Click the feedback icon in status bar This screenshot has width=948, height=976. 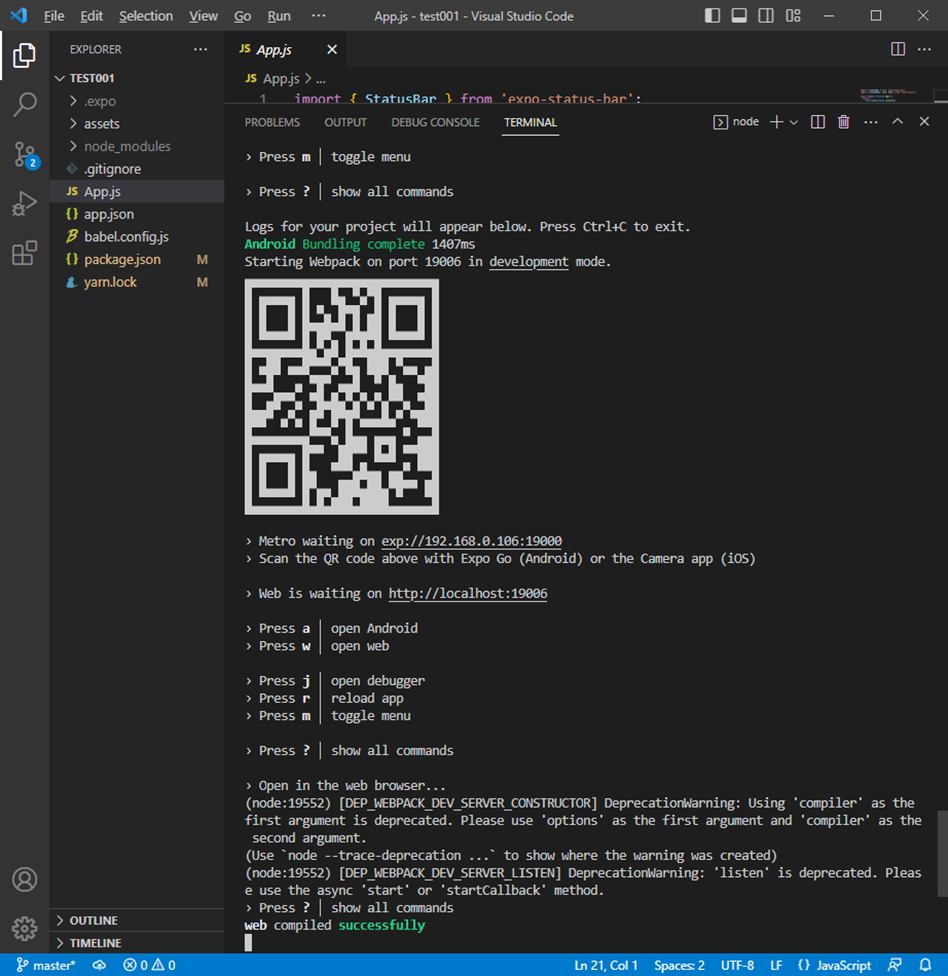(894, 965)
